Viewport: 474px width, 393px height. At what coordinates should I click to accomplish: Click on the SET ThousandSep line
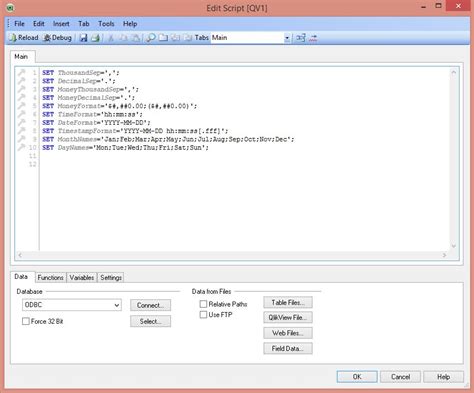(81, 72)
